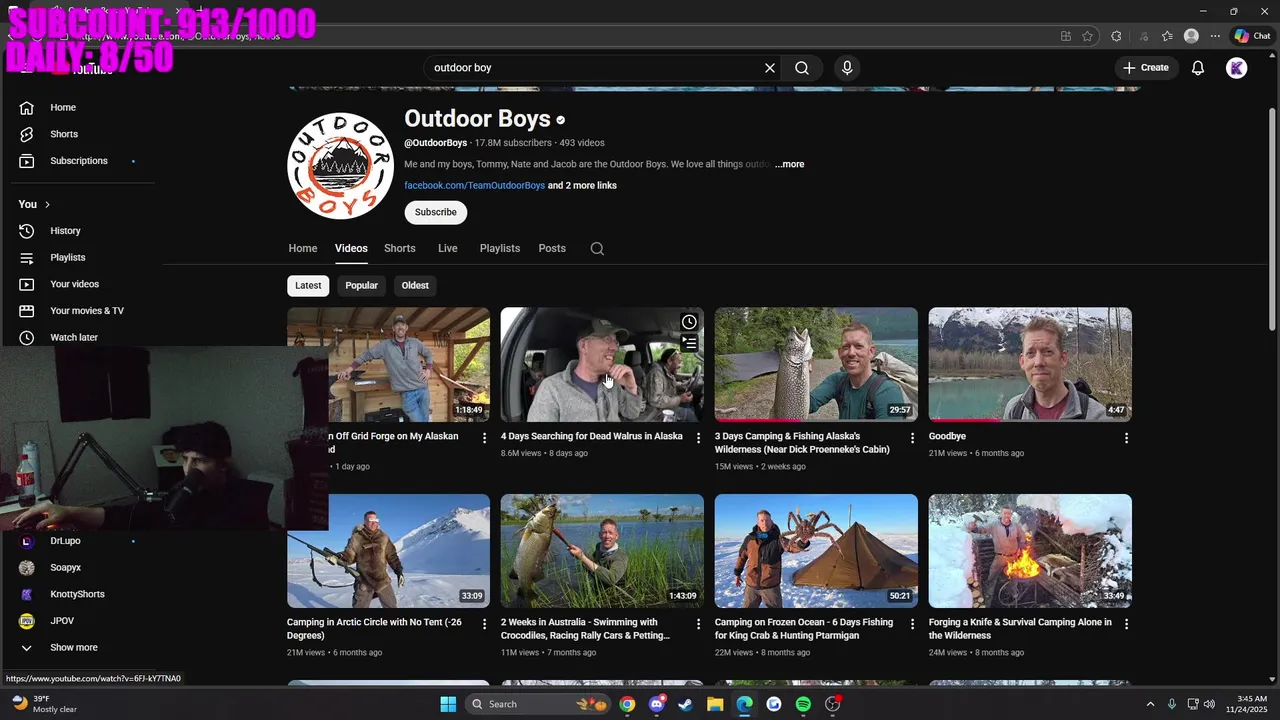Open options menu for the Goodbye video
This screenshot has width=1280, height=720.
point(1126,438)
